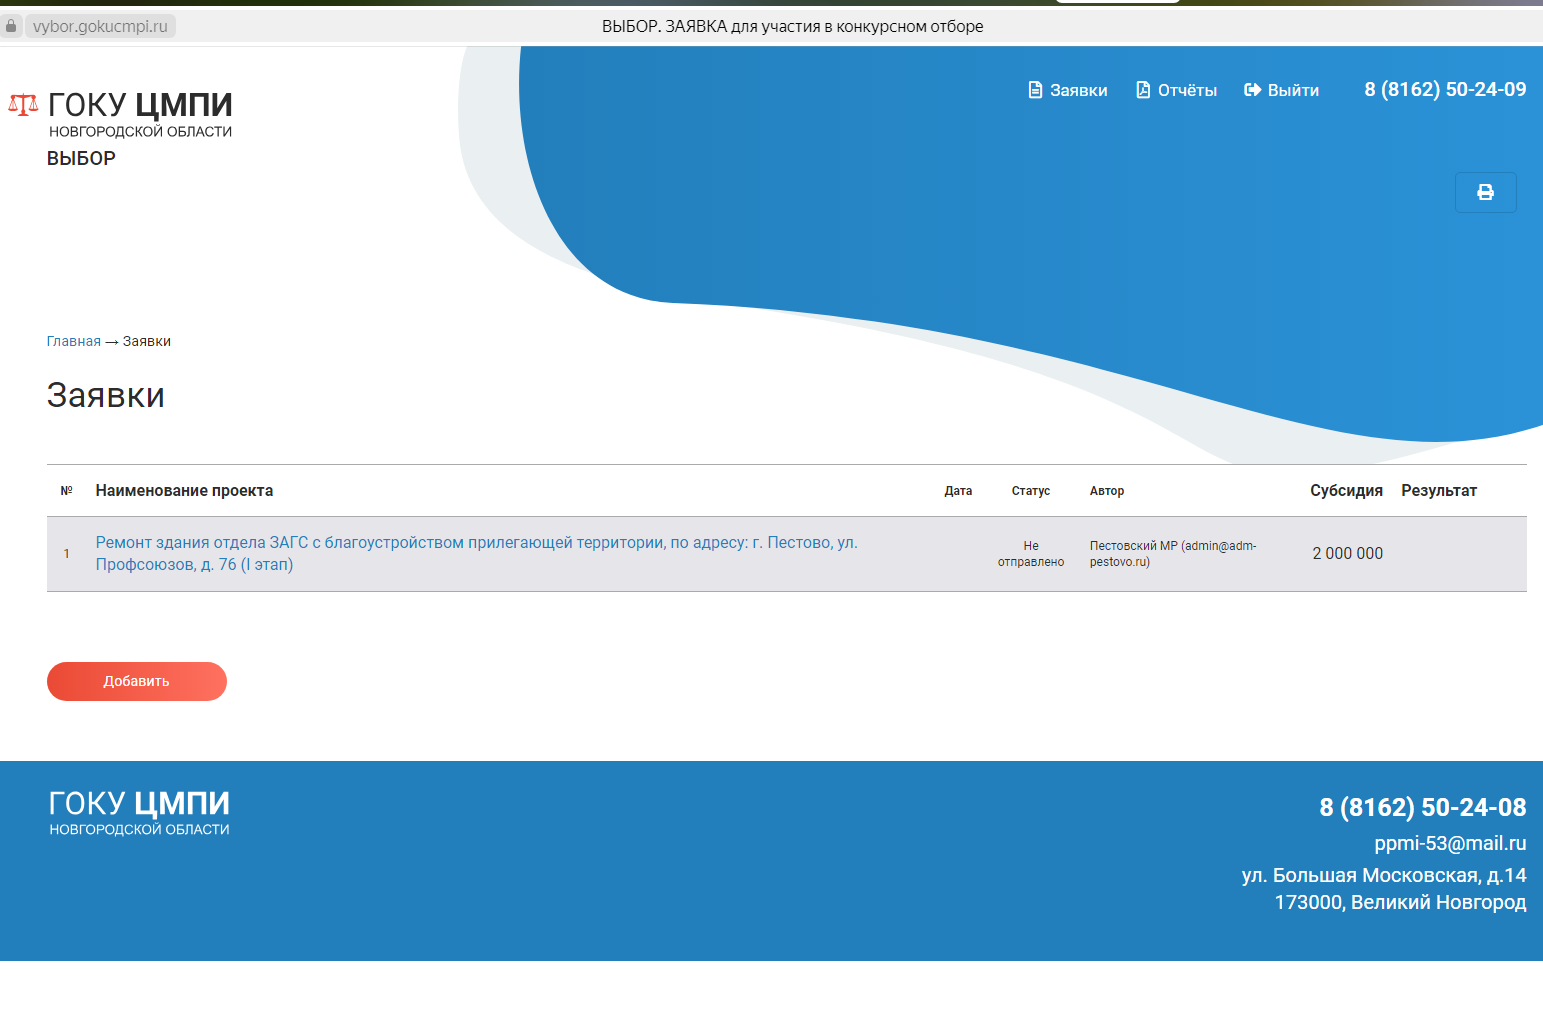1543x1010 pixels.
Task: Click the Наименование проекта column header
Action: [184, 490]
